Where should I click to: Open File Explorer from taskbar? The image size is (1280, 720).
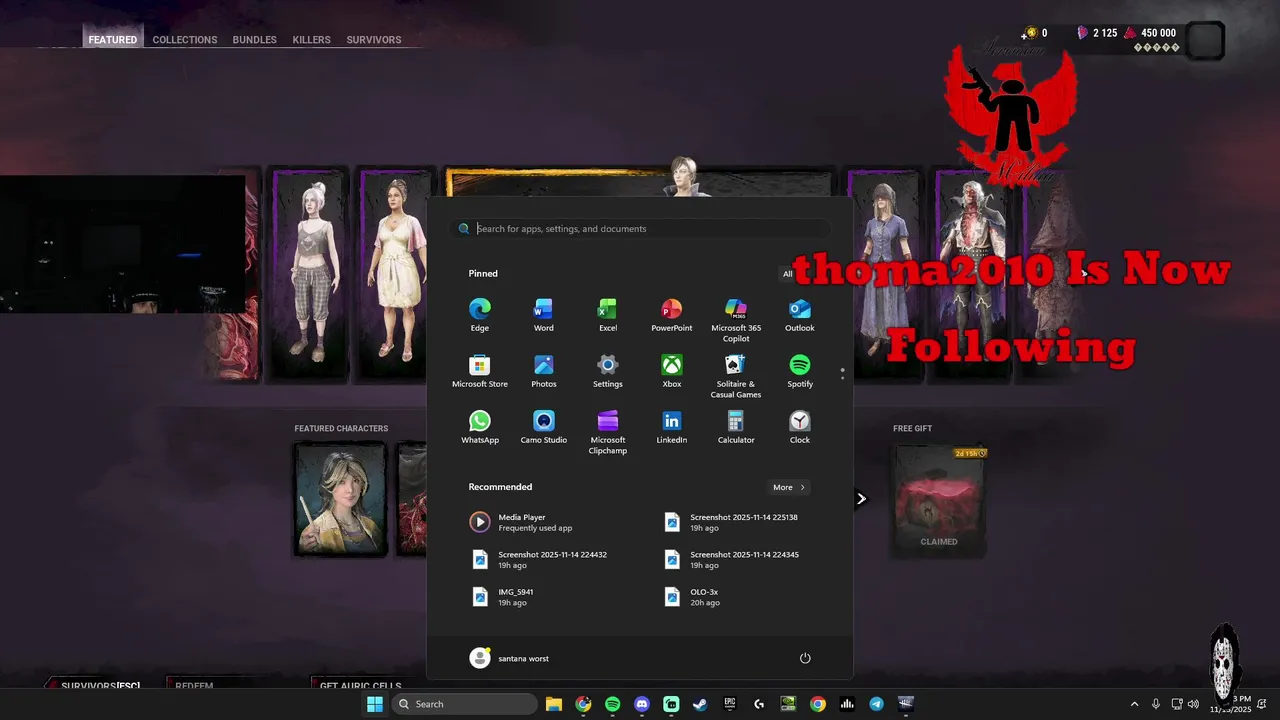(554, 704)
